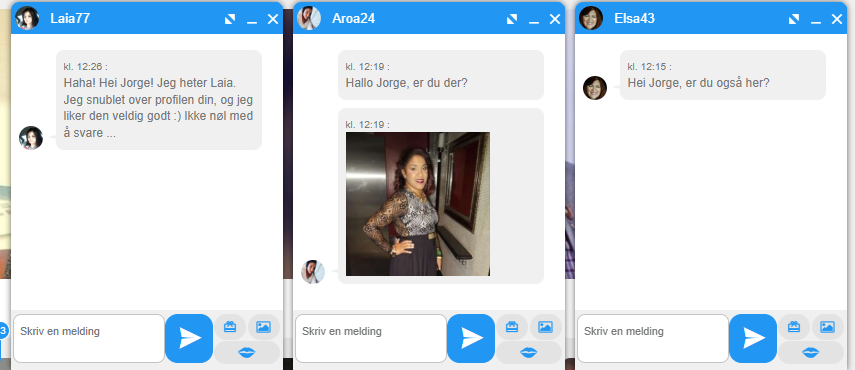Click timestamp "kl. 12:26" in Laia77 chat

pyautogui.click(x=86, y=67)
